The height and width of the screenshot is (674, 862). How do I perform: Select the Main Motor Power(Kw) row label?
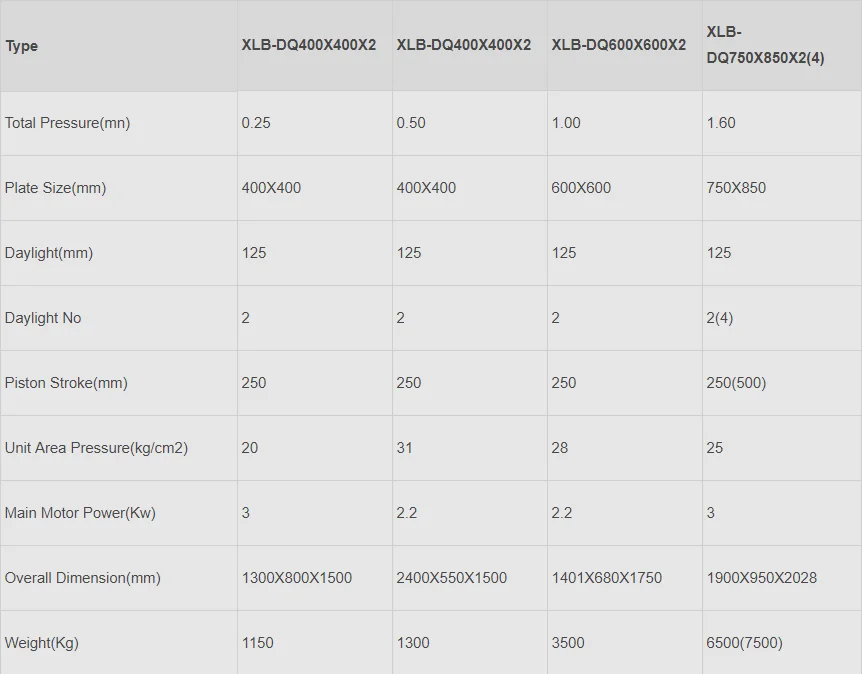pos(80,513)
